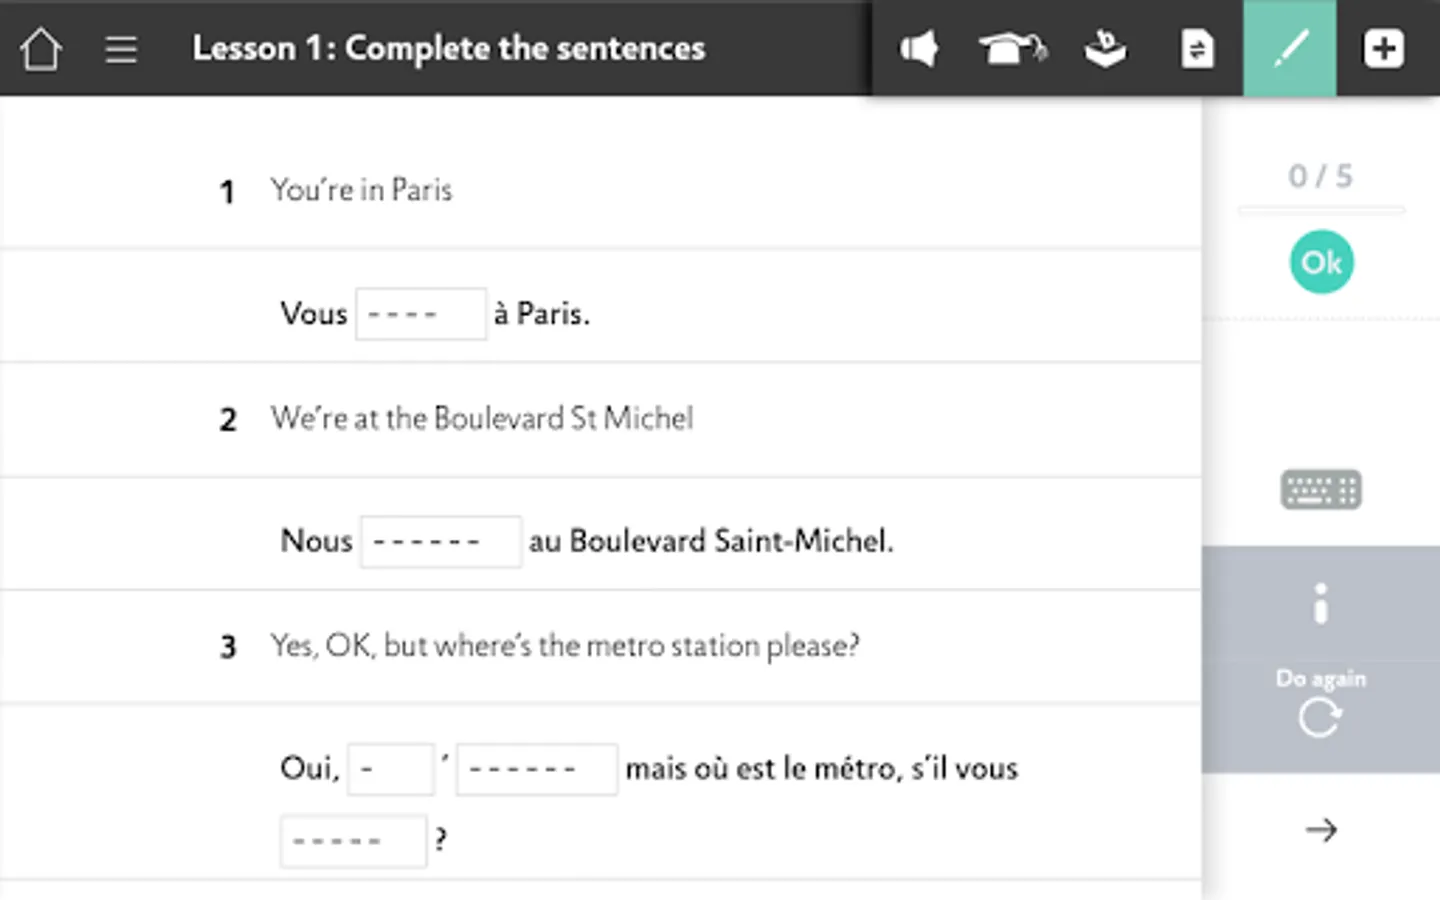Open the hamburger menu
The width and height of the screenshot is (1440, 900).
(121, 49)
